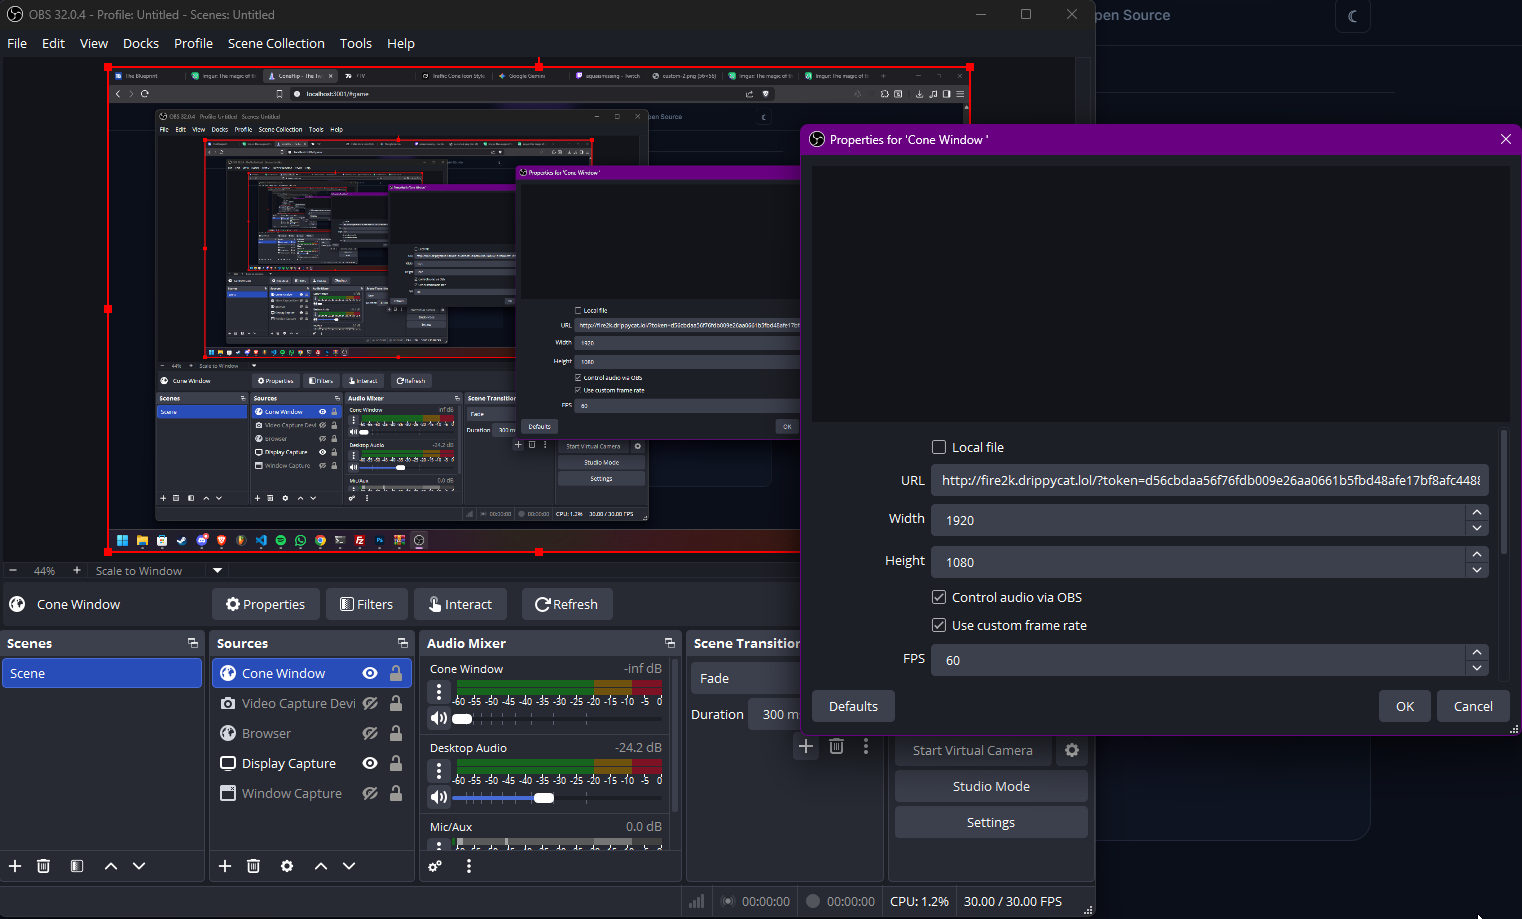Open source properties gear in Sources toolbar
Viewport: 1522px width, 919px height.
287,866
